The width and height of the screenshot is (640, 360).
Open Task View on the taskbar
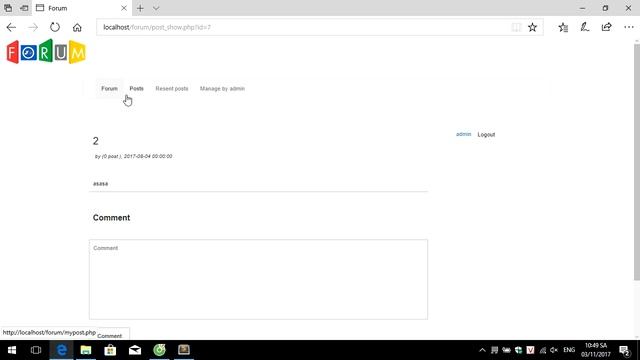[36, 350]
